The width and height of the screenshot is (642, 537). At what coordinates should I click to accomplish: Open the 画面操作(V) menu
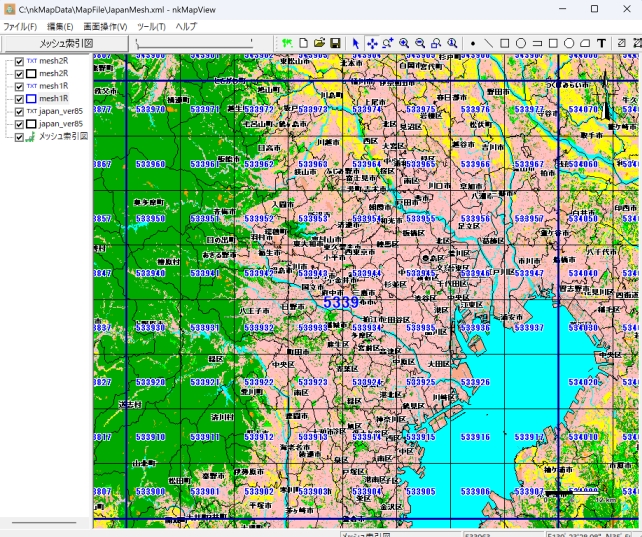[105, 26]
